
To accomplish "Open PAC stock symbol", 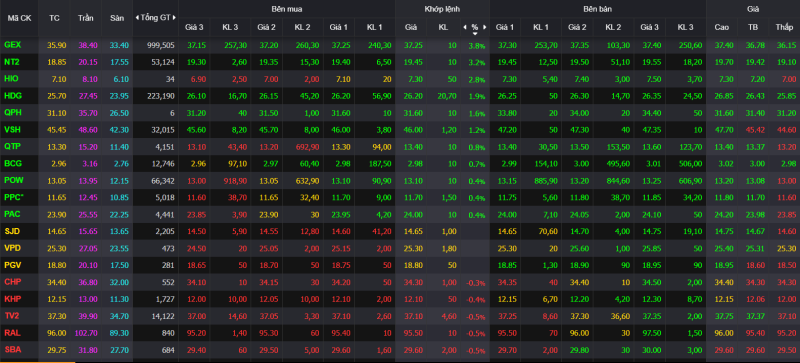I will [x=12, y=214].
